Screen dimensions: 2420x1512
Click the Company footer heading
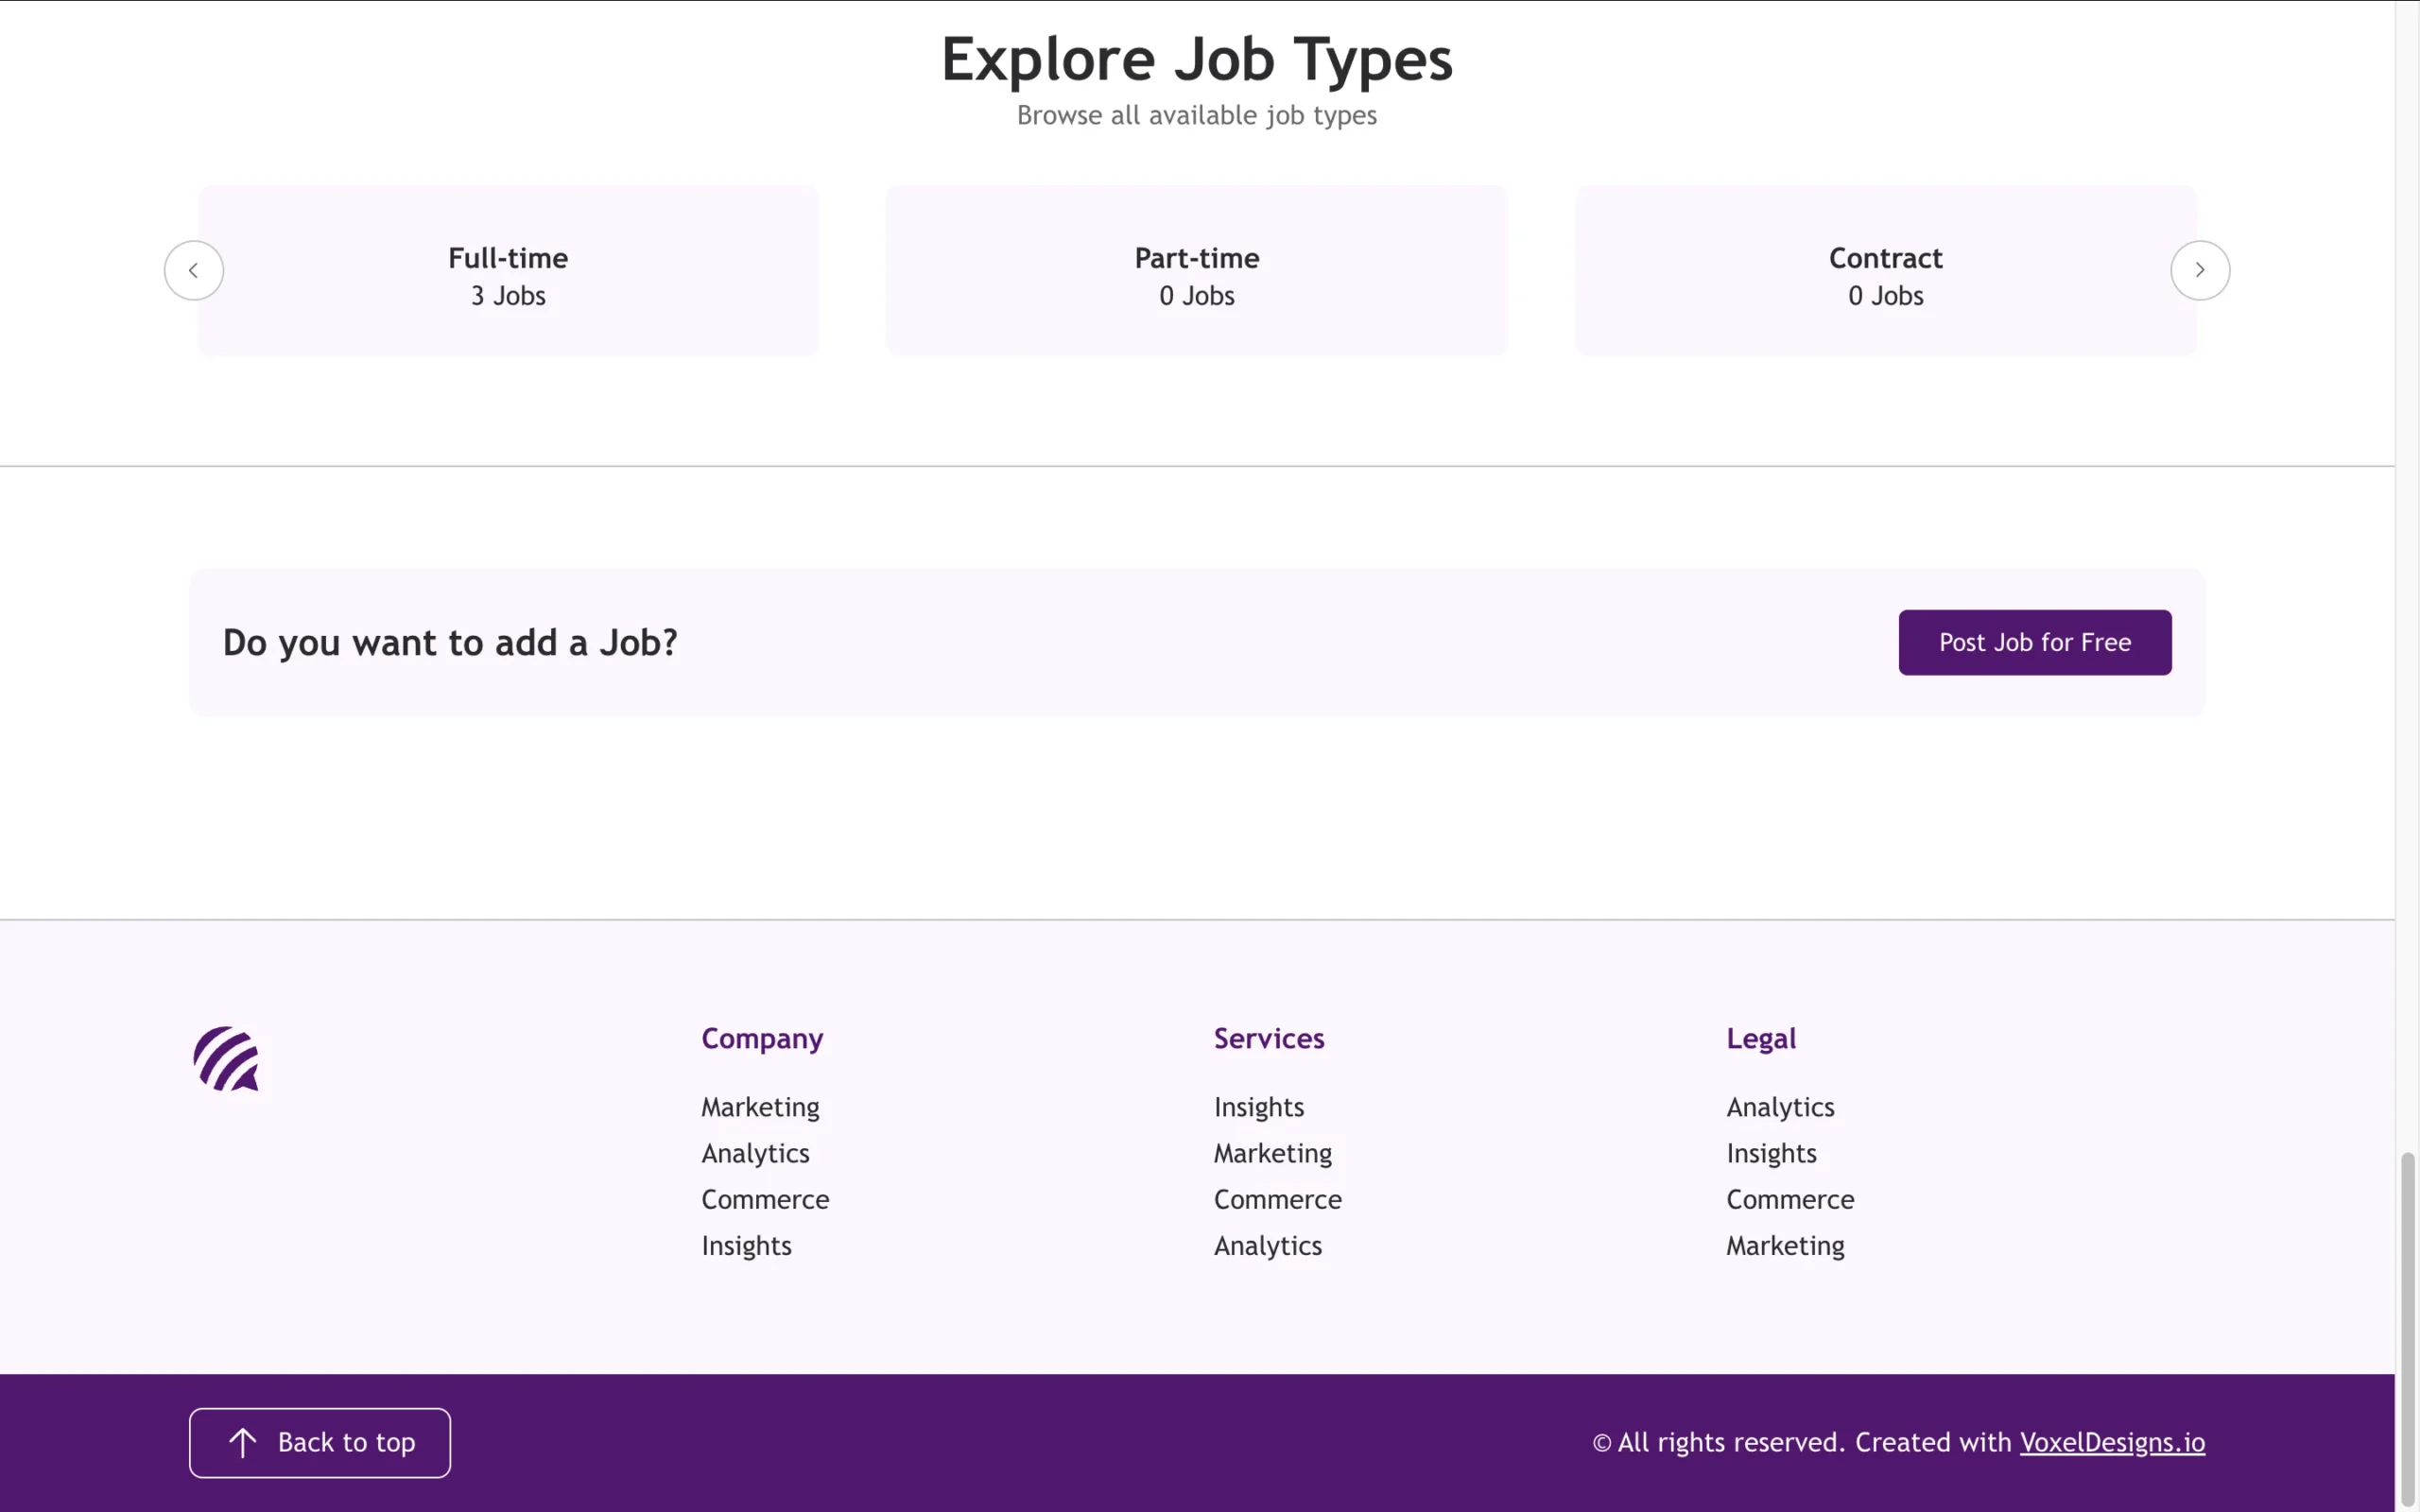point(762,1039)
